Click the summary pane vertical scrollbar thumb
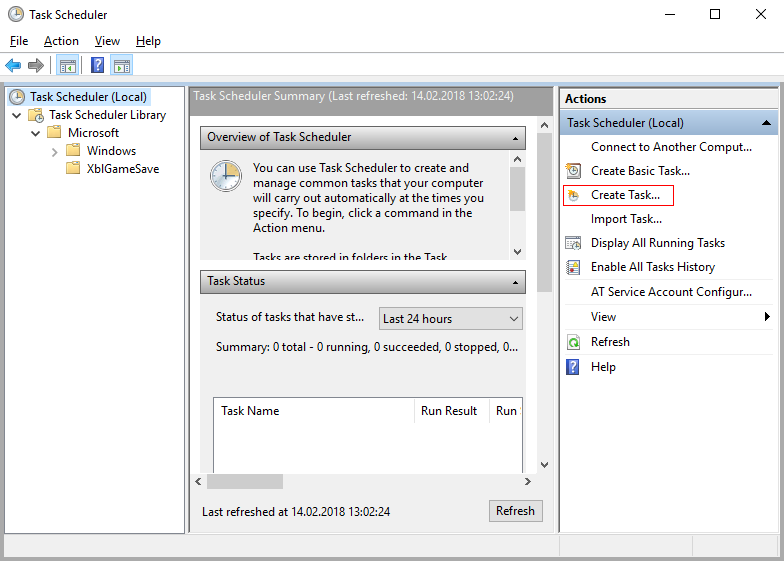784x561 pixels. point(544,212)
